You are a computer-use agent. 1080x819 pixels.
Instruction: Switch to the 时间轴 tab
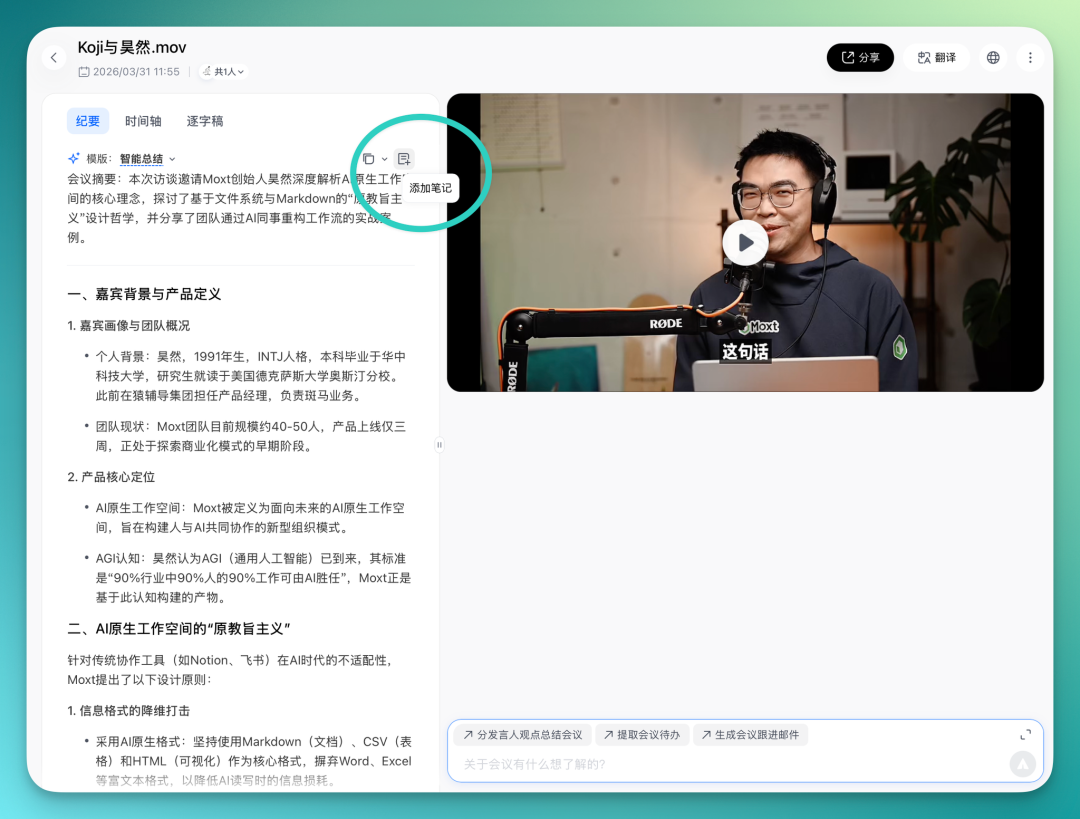(x=143, y=121)
